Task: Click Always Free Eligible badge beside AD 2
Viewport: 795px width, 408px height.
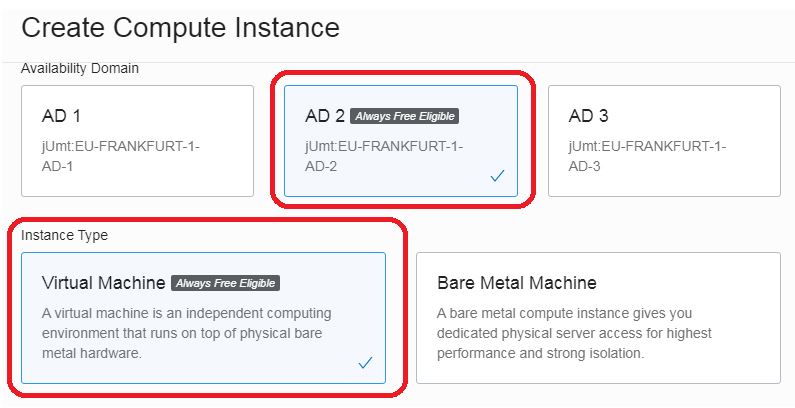Action: 404,116
